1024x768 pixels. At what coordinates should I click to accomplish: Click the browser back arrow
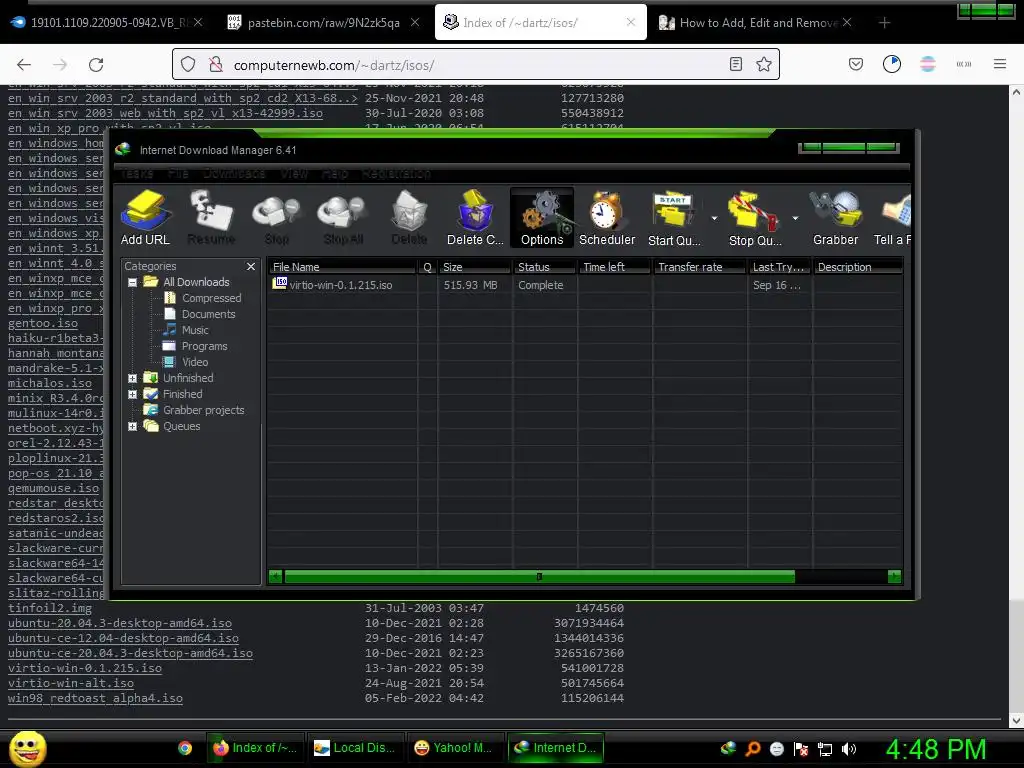[24, 65]
